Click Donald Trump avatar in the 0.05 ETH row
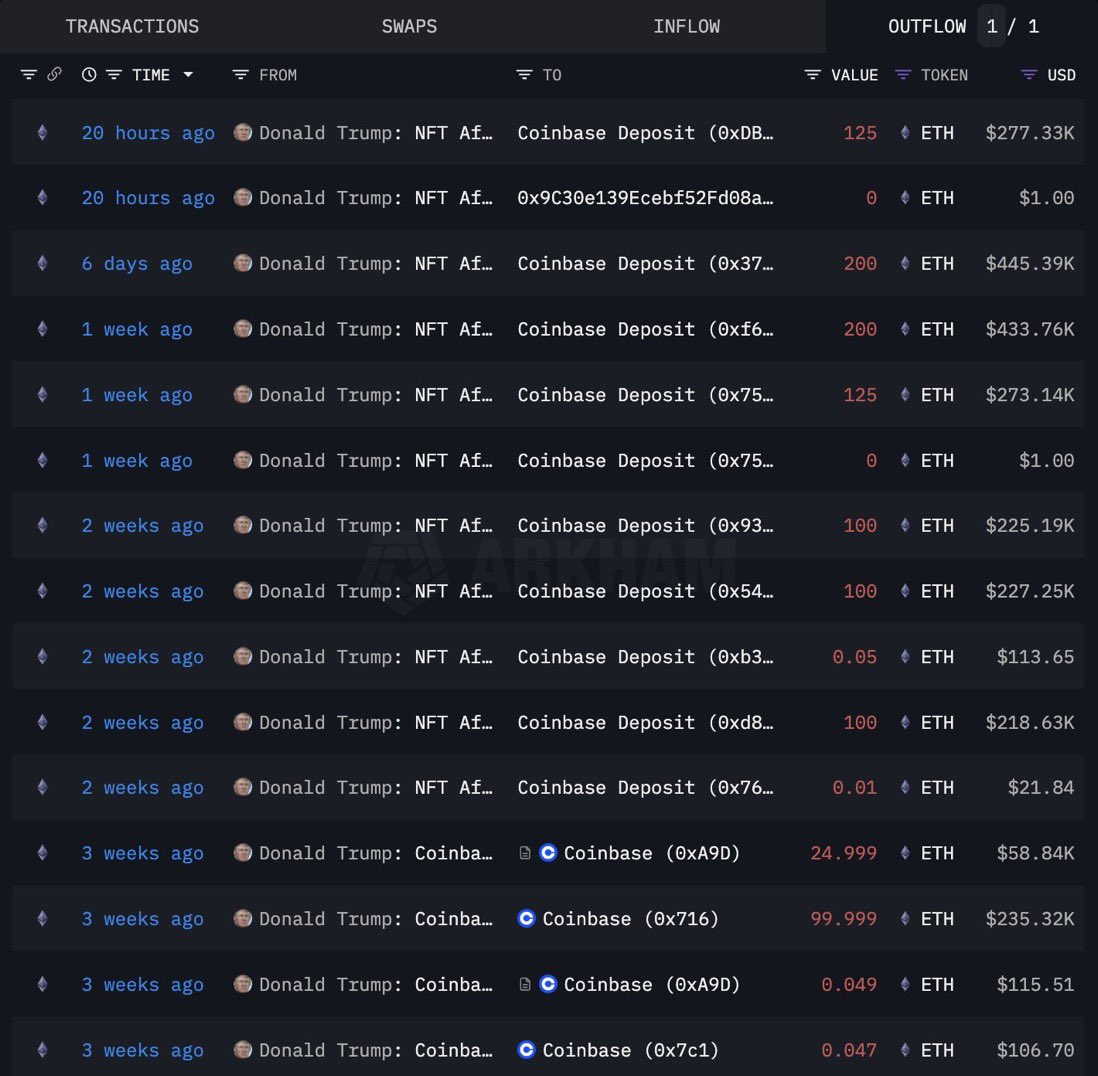 tap(243, 656)
